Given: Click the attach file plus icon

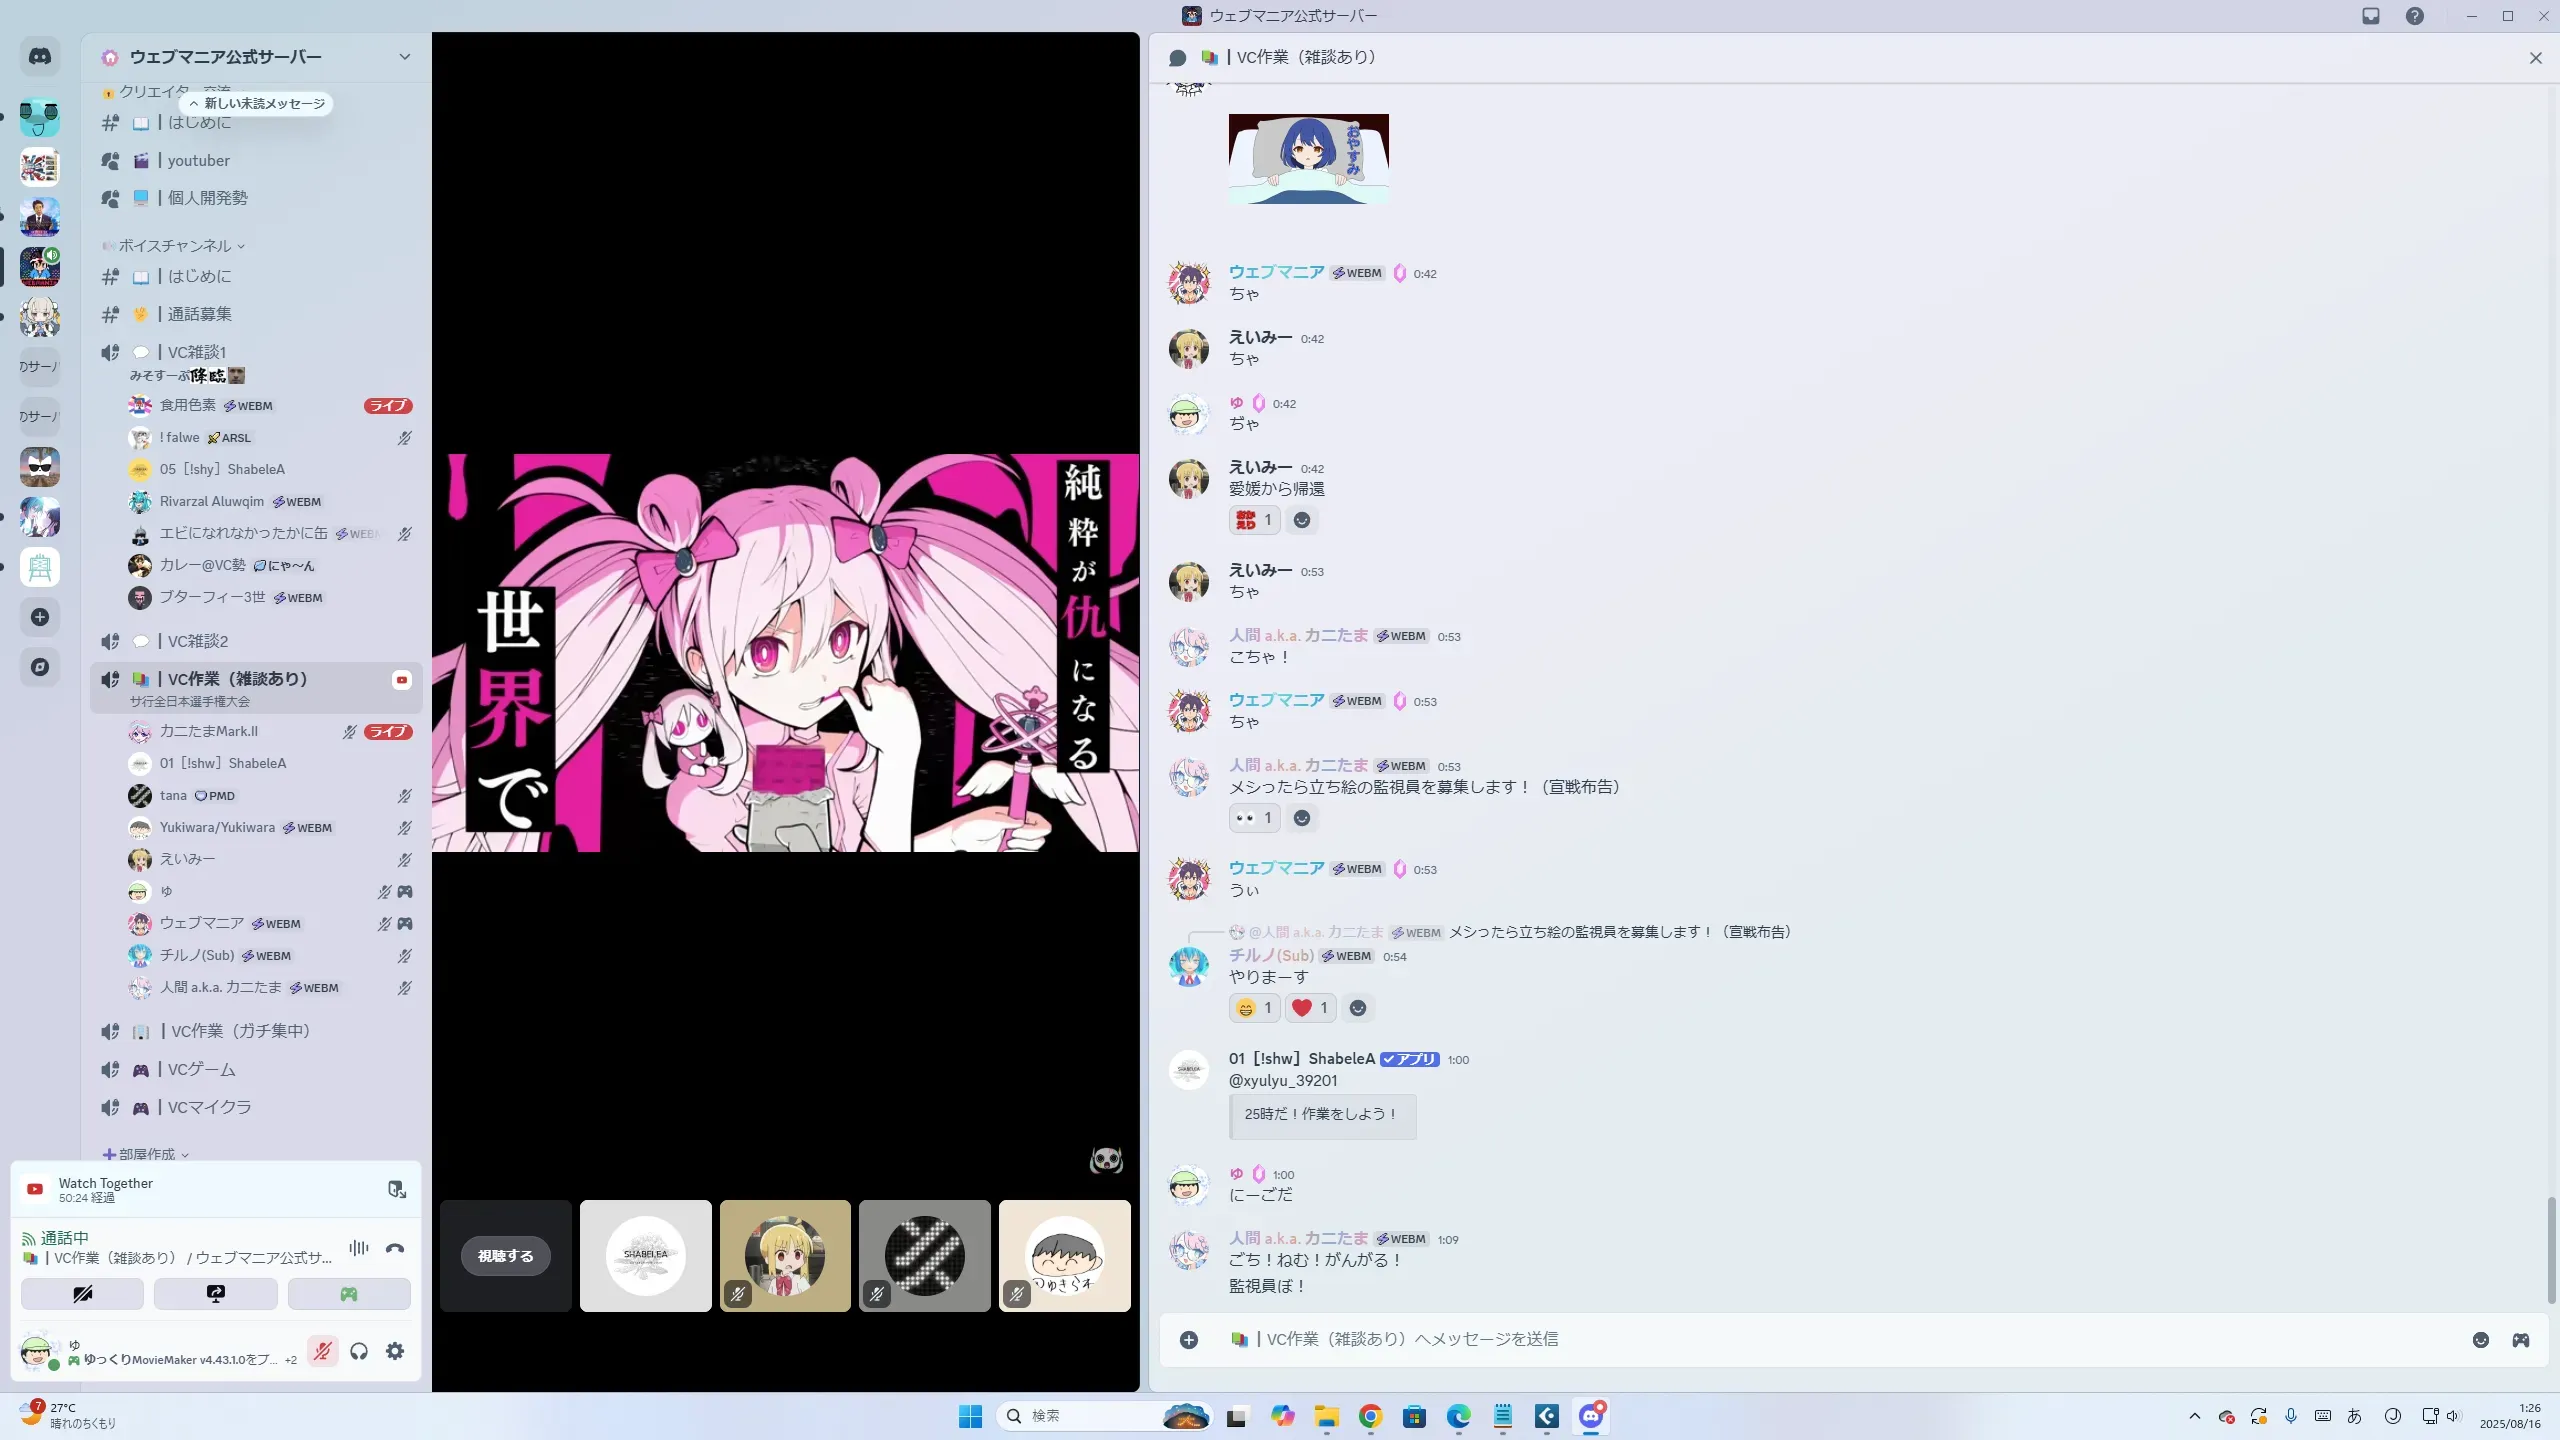Looking at the screenshot, I should (1189, 1340).
